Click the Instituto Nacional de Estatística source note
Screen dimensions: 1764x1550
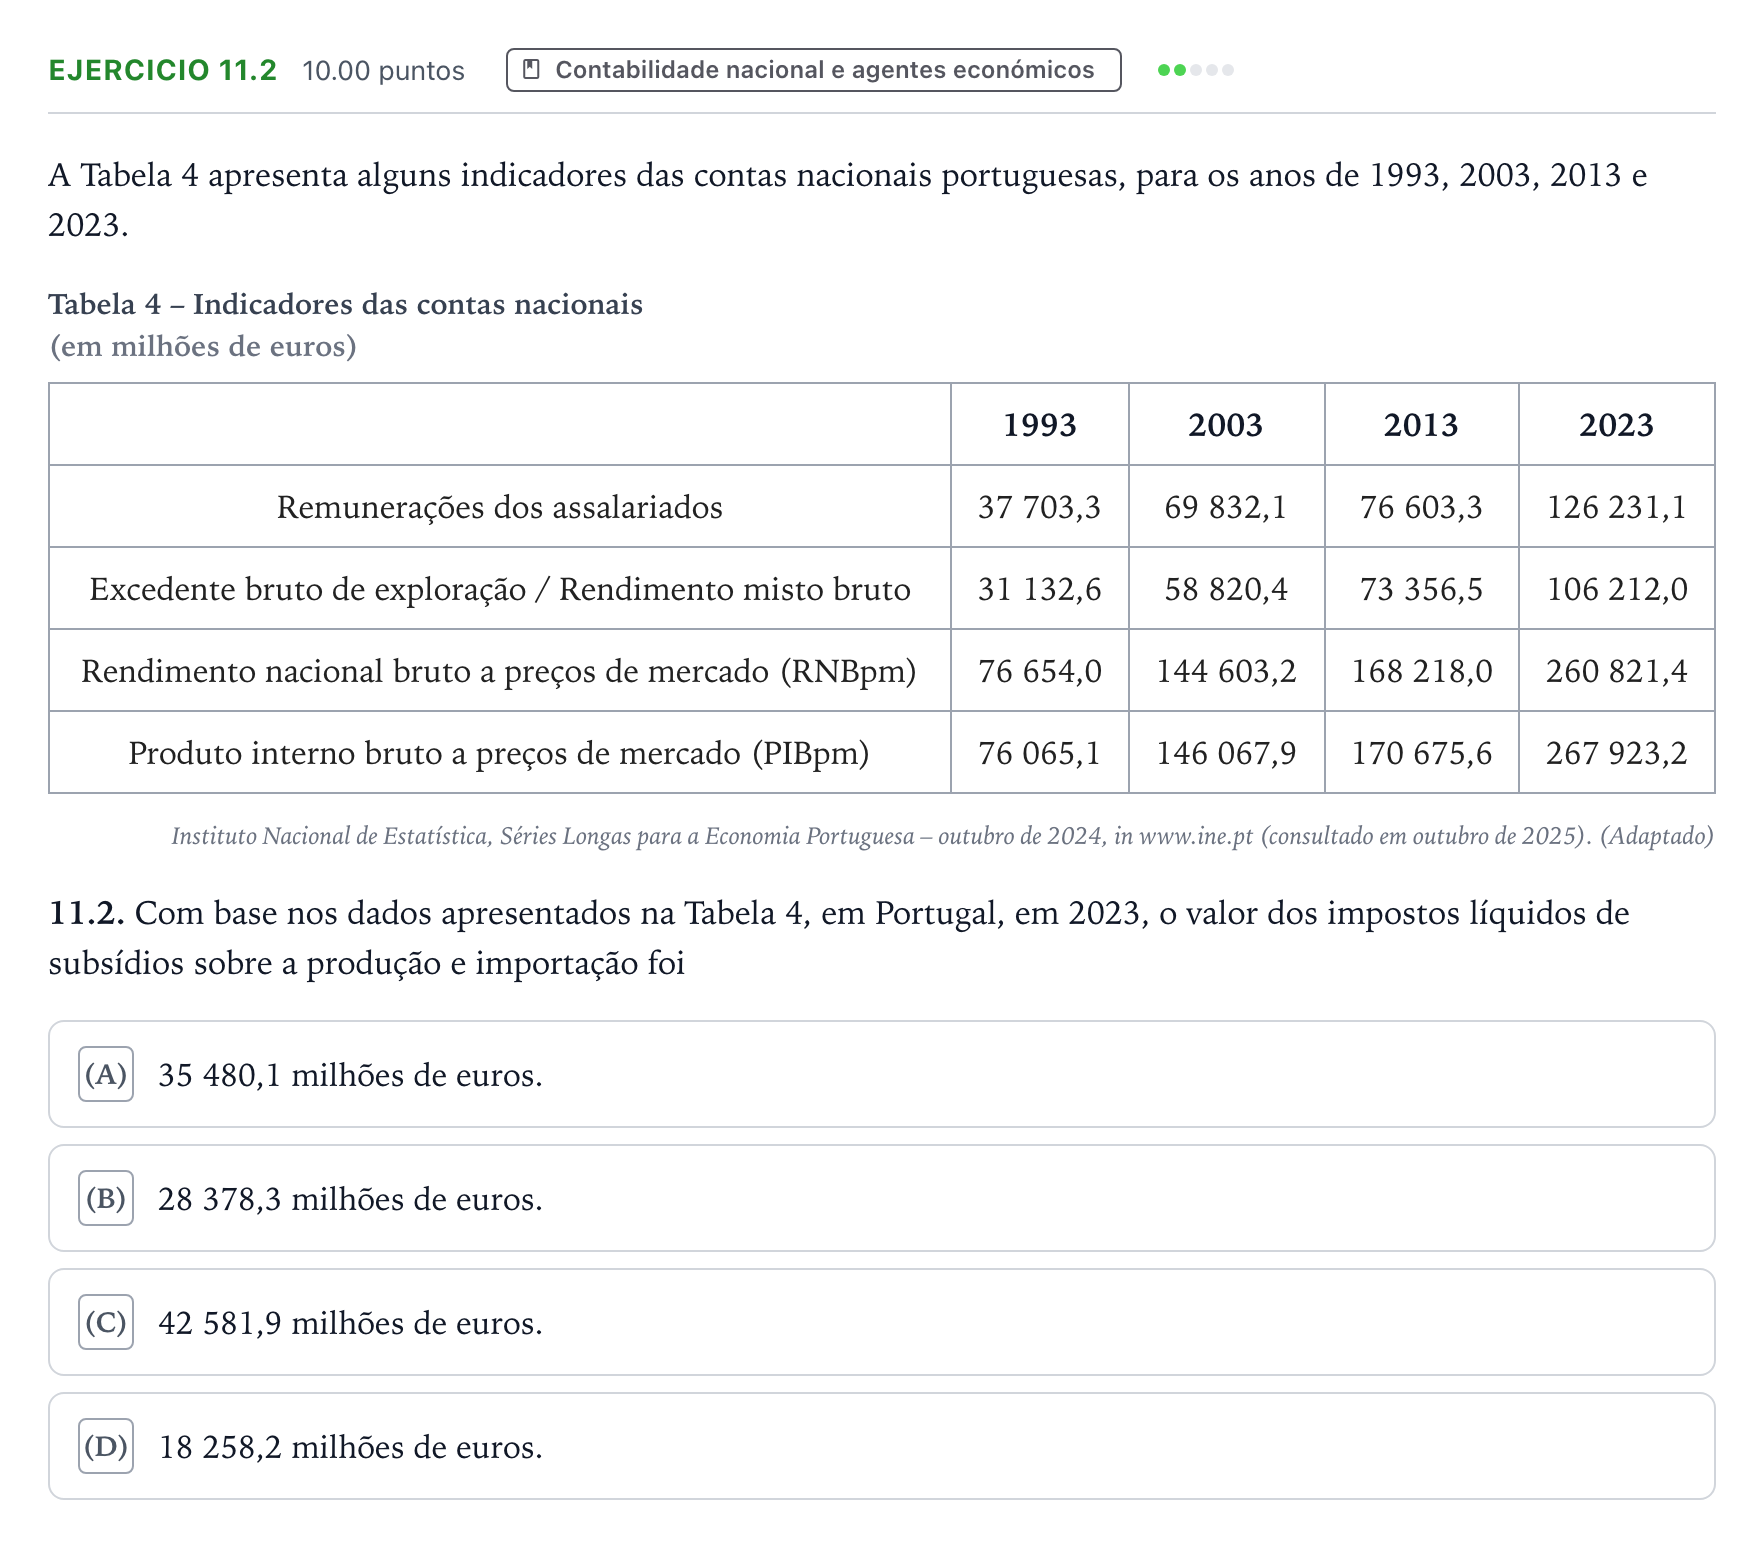(942, 836)
